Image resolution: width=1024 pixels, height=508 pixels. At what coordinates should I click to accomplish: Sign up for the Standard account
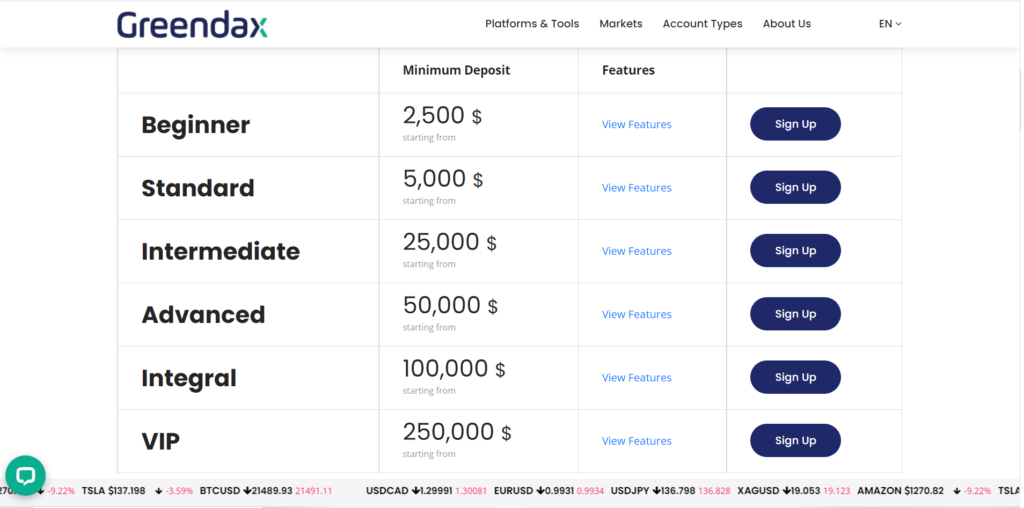click(x=795, y=187)
